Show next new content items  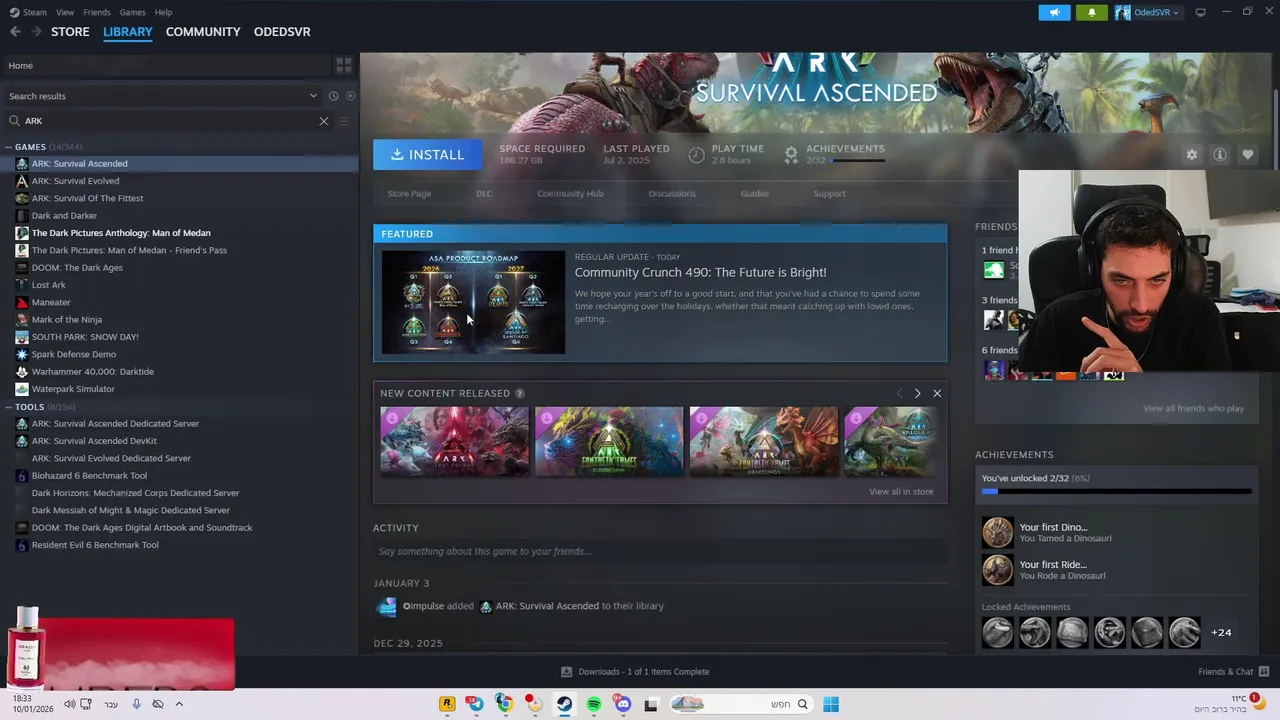(917, 394)
